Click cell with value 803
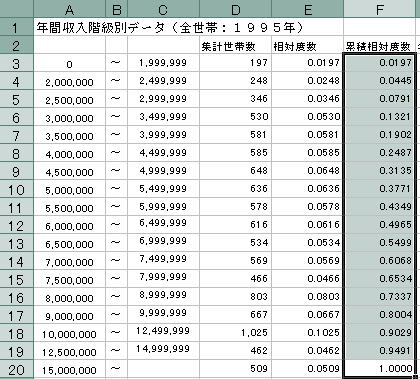The height and width of the screenshot is (379, 420). [235, 297]
